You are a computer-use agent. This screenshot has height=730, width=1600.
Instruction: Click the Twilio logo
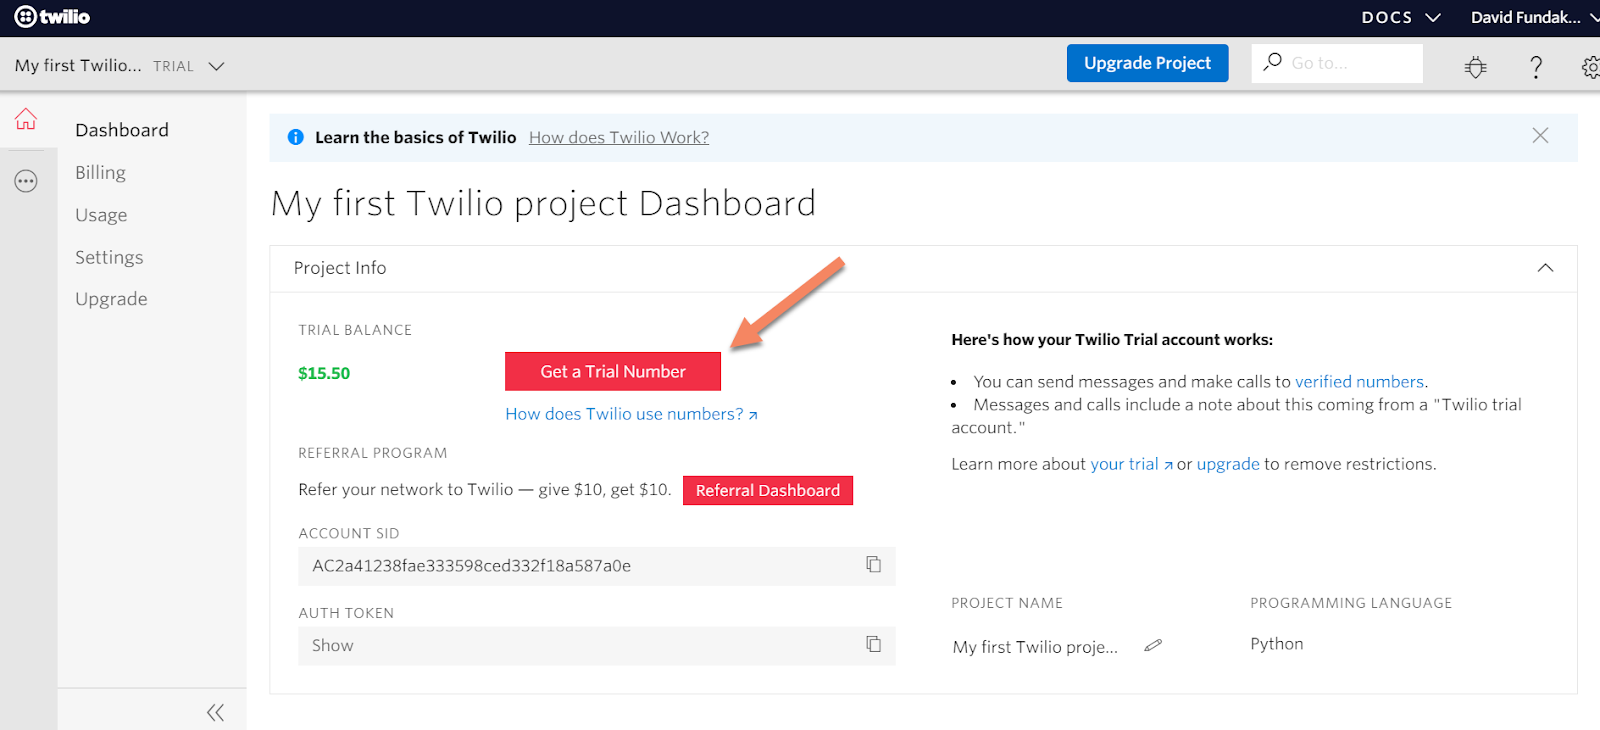(52, 17)
